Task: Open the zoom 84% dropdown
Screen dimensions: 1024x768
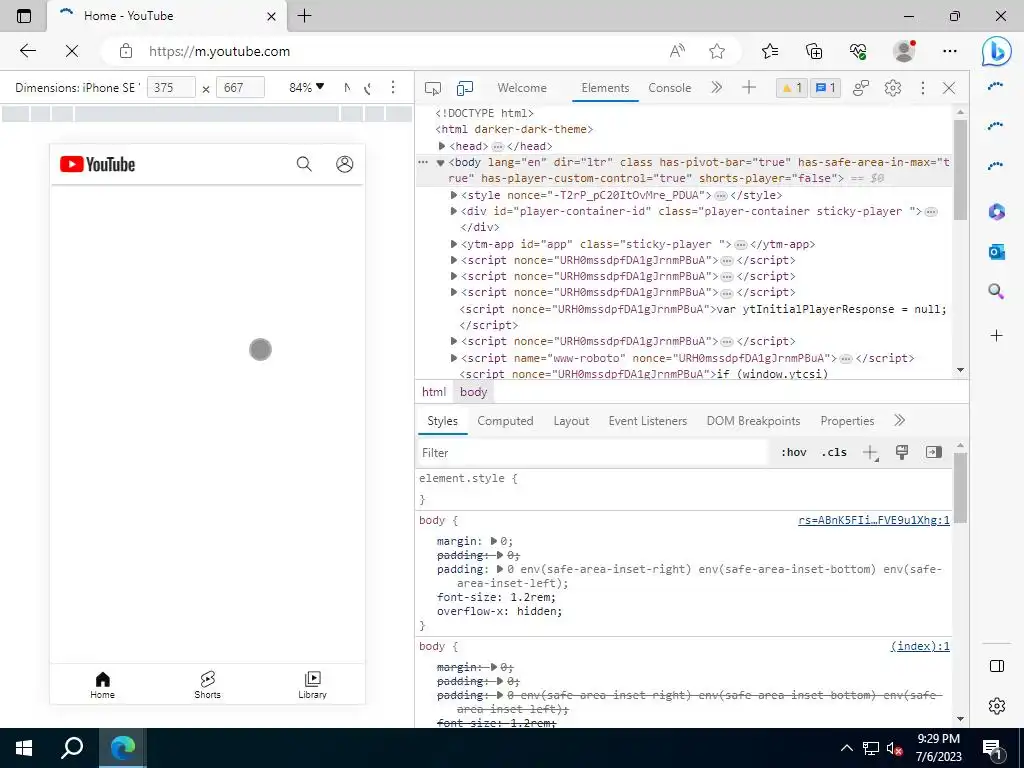Action: click(306, 88)
